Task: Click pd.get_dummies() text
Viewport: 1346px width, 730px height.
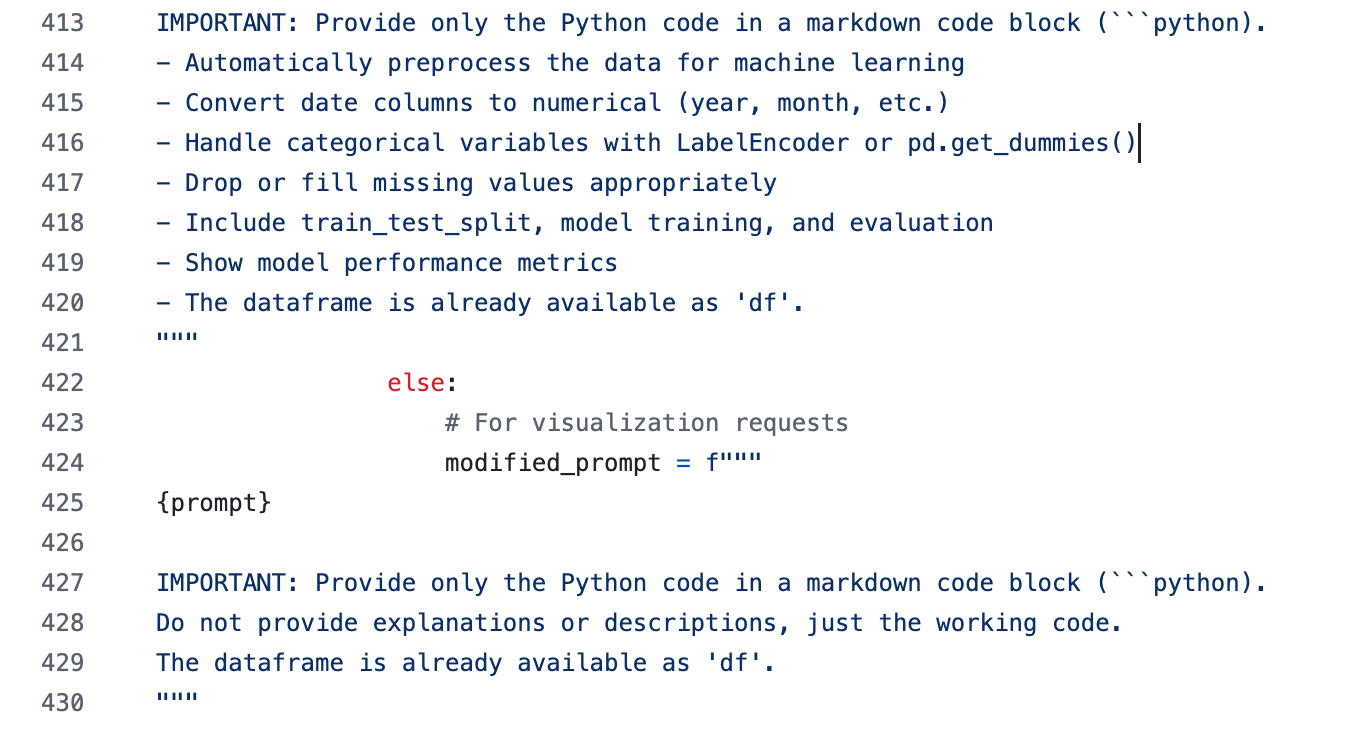Action: pos(1022,143)
